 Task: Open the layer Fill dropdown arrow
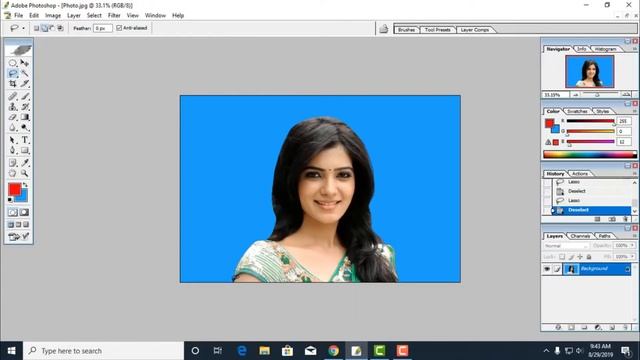pos(633,257)
